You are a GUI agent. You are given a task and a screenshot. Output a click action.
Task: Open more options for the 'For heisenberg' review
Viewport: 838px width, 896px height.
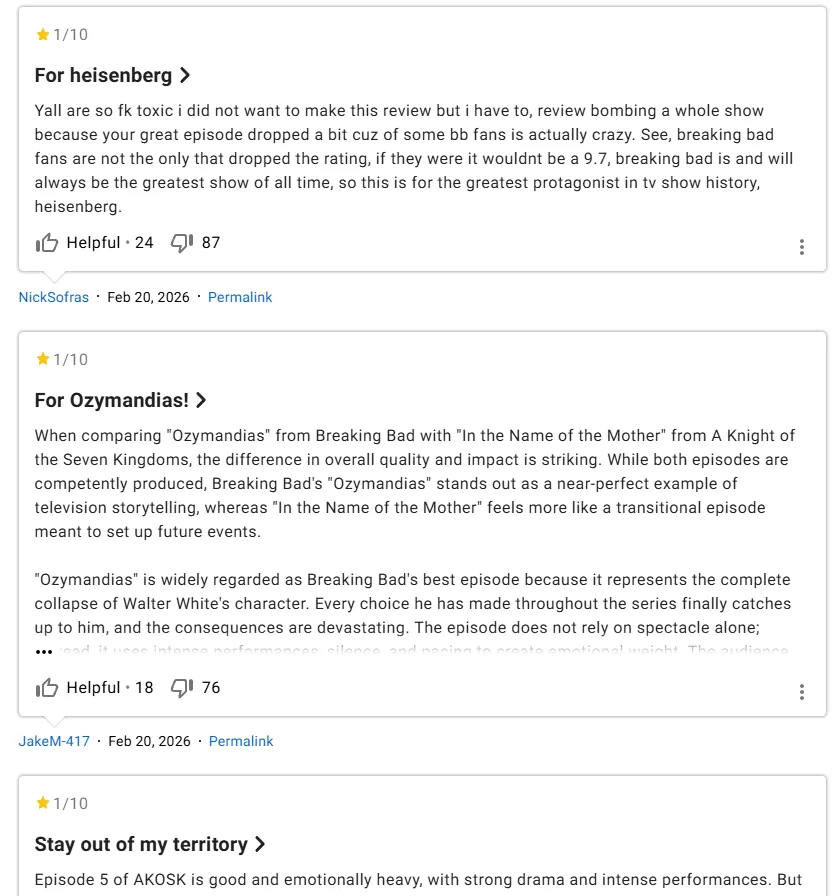coord(801,247)
